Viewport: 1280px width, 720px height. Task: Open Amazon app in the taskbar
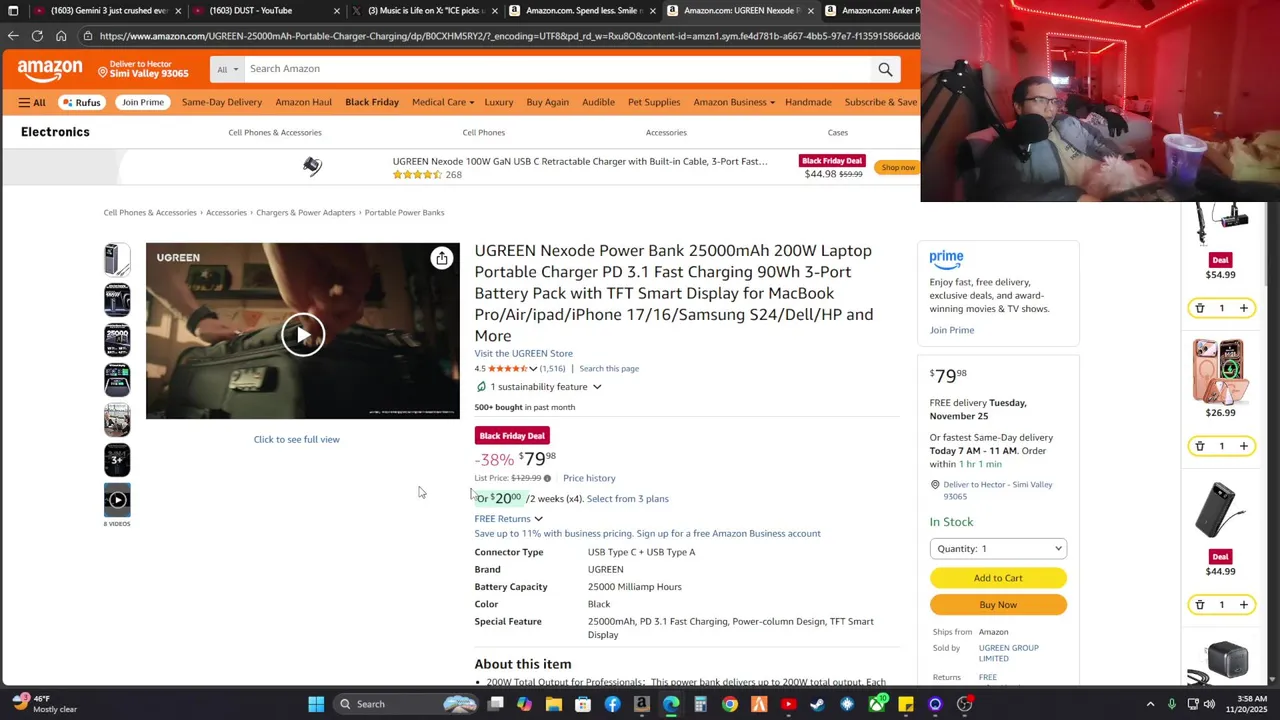tap(642, 704)
